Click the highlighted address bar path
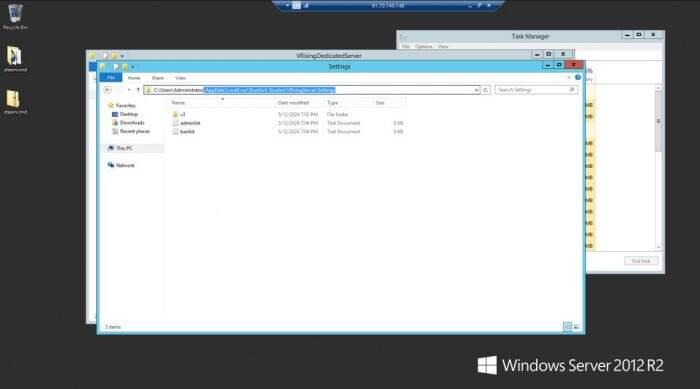 [269, 90]
